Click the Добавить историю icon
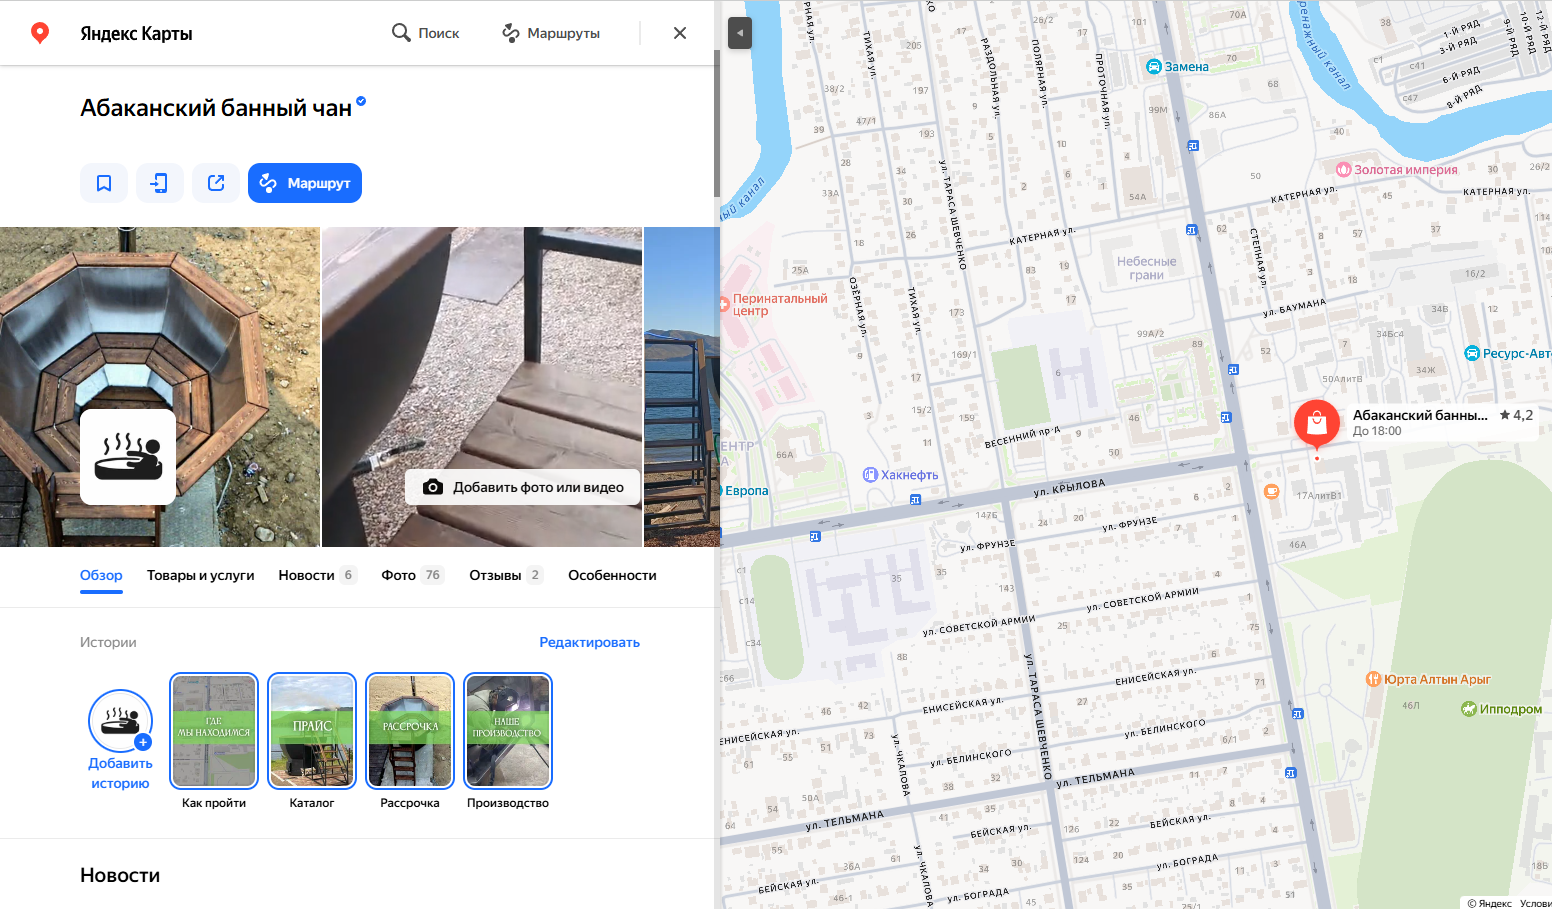 tap(120, 721)
